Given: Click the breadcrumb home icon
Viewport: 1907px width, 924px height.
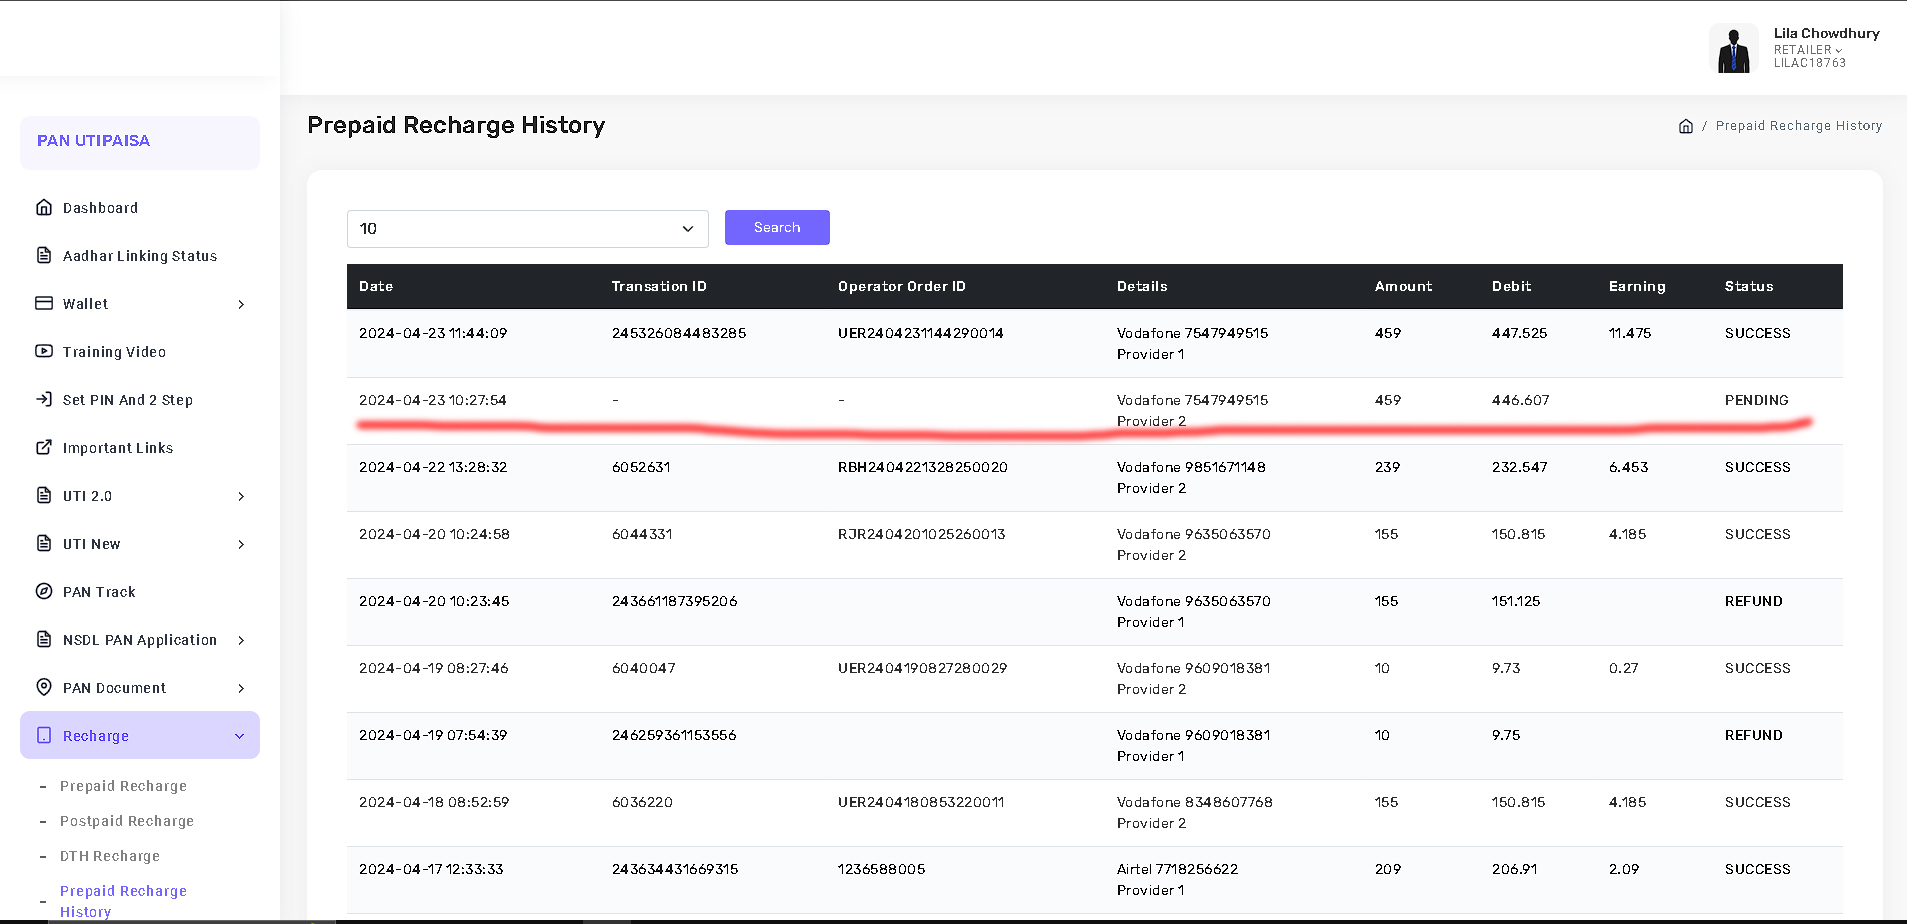Looking at the screenshot, I should (1686, 126).
